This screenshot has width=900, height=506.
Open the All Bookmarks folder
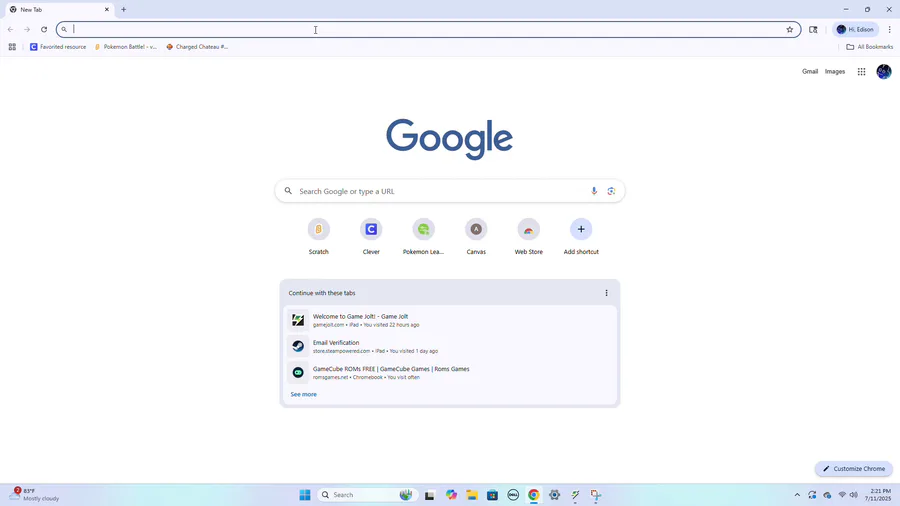[870, 47]
